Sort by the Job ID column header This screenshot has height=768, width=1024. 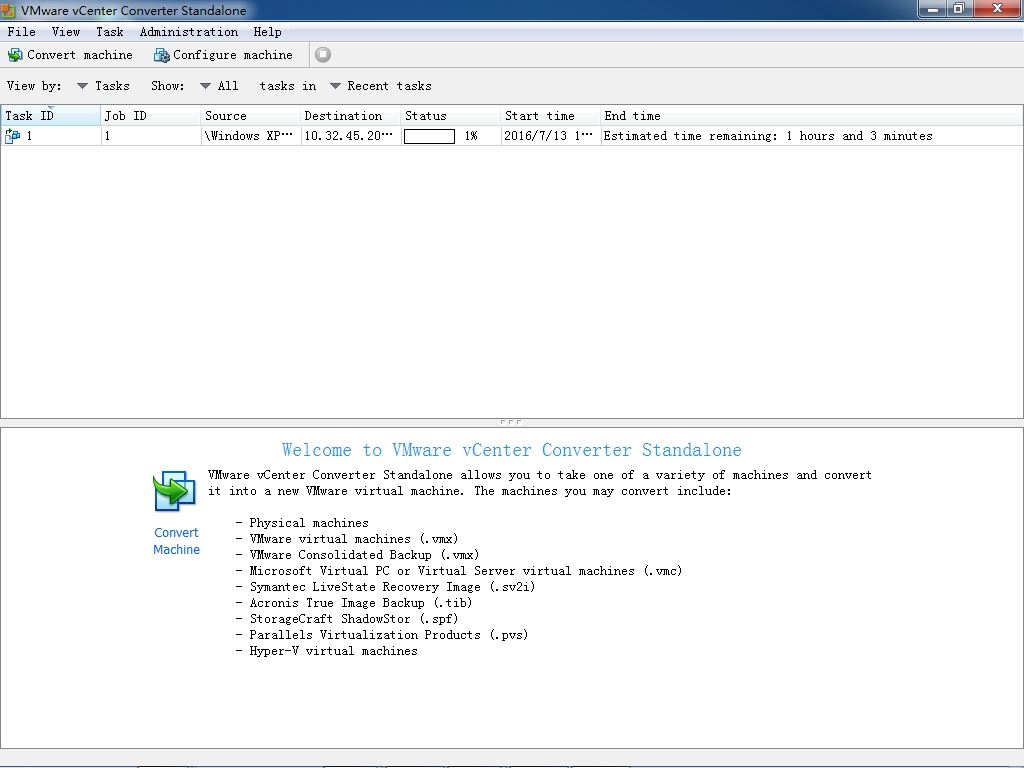point(151,116)
